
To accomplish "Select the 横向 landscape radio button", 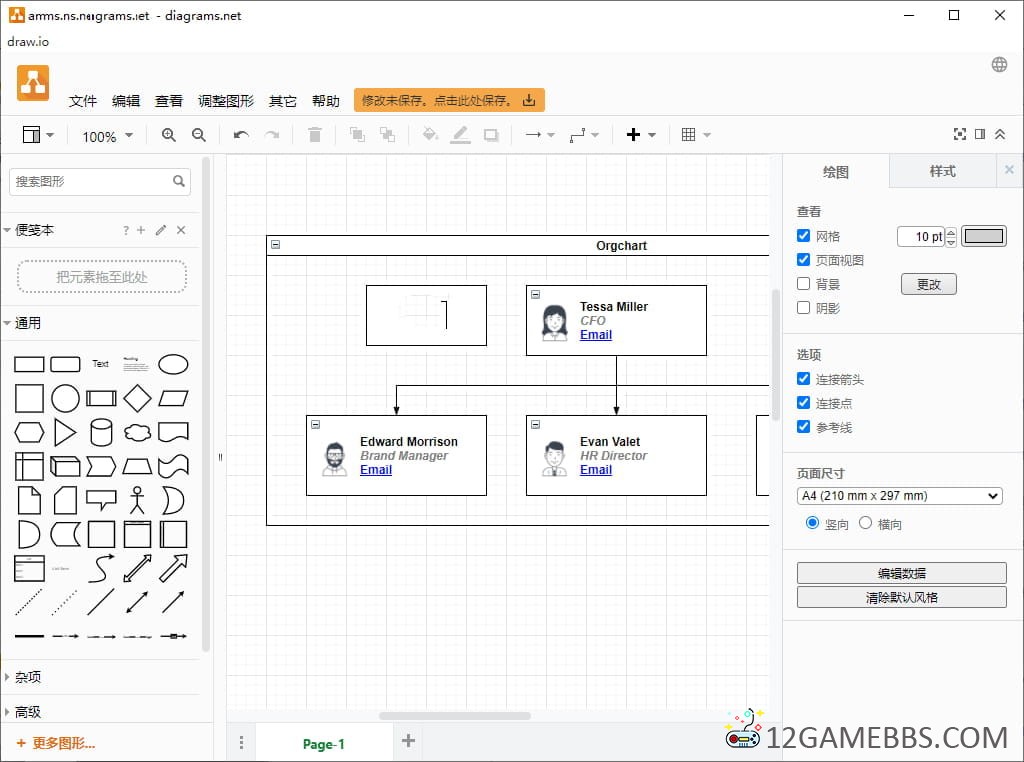I will 866,523.
